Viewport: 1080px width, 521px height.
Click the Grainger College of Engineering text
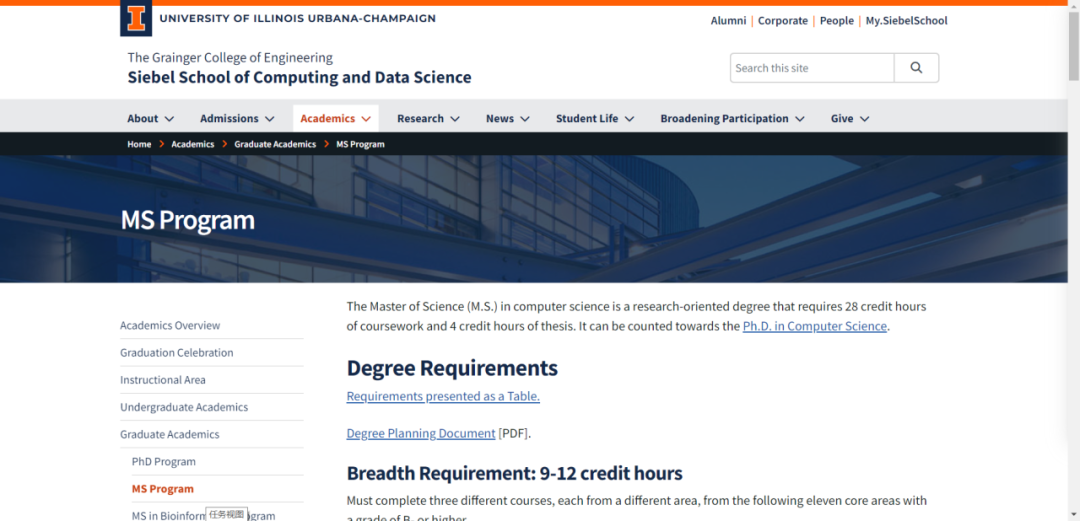(x=230, y=58)
